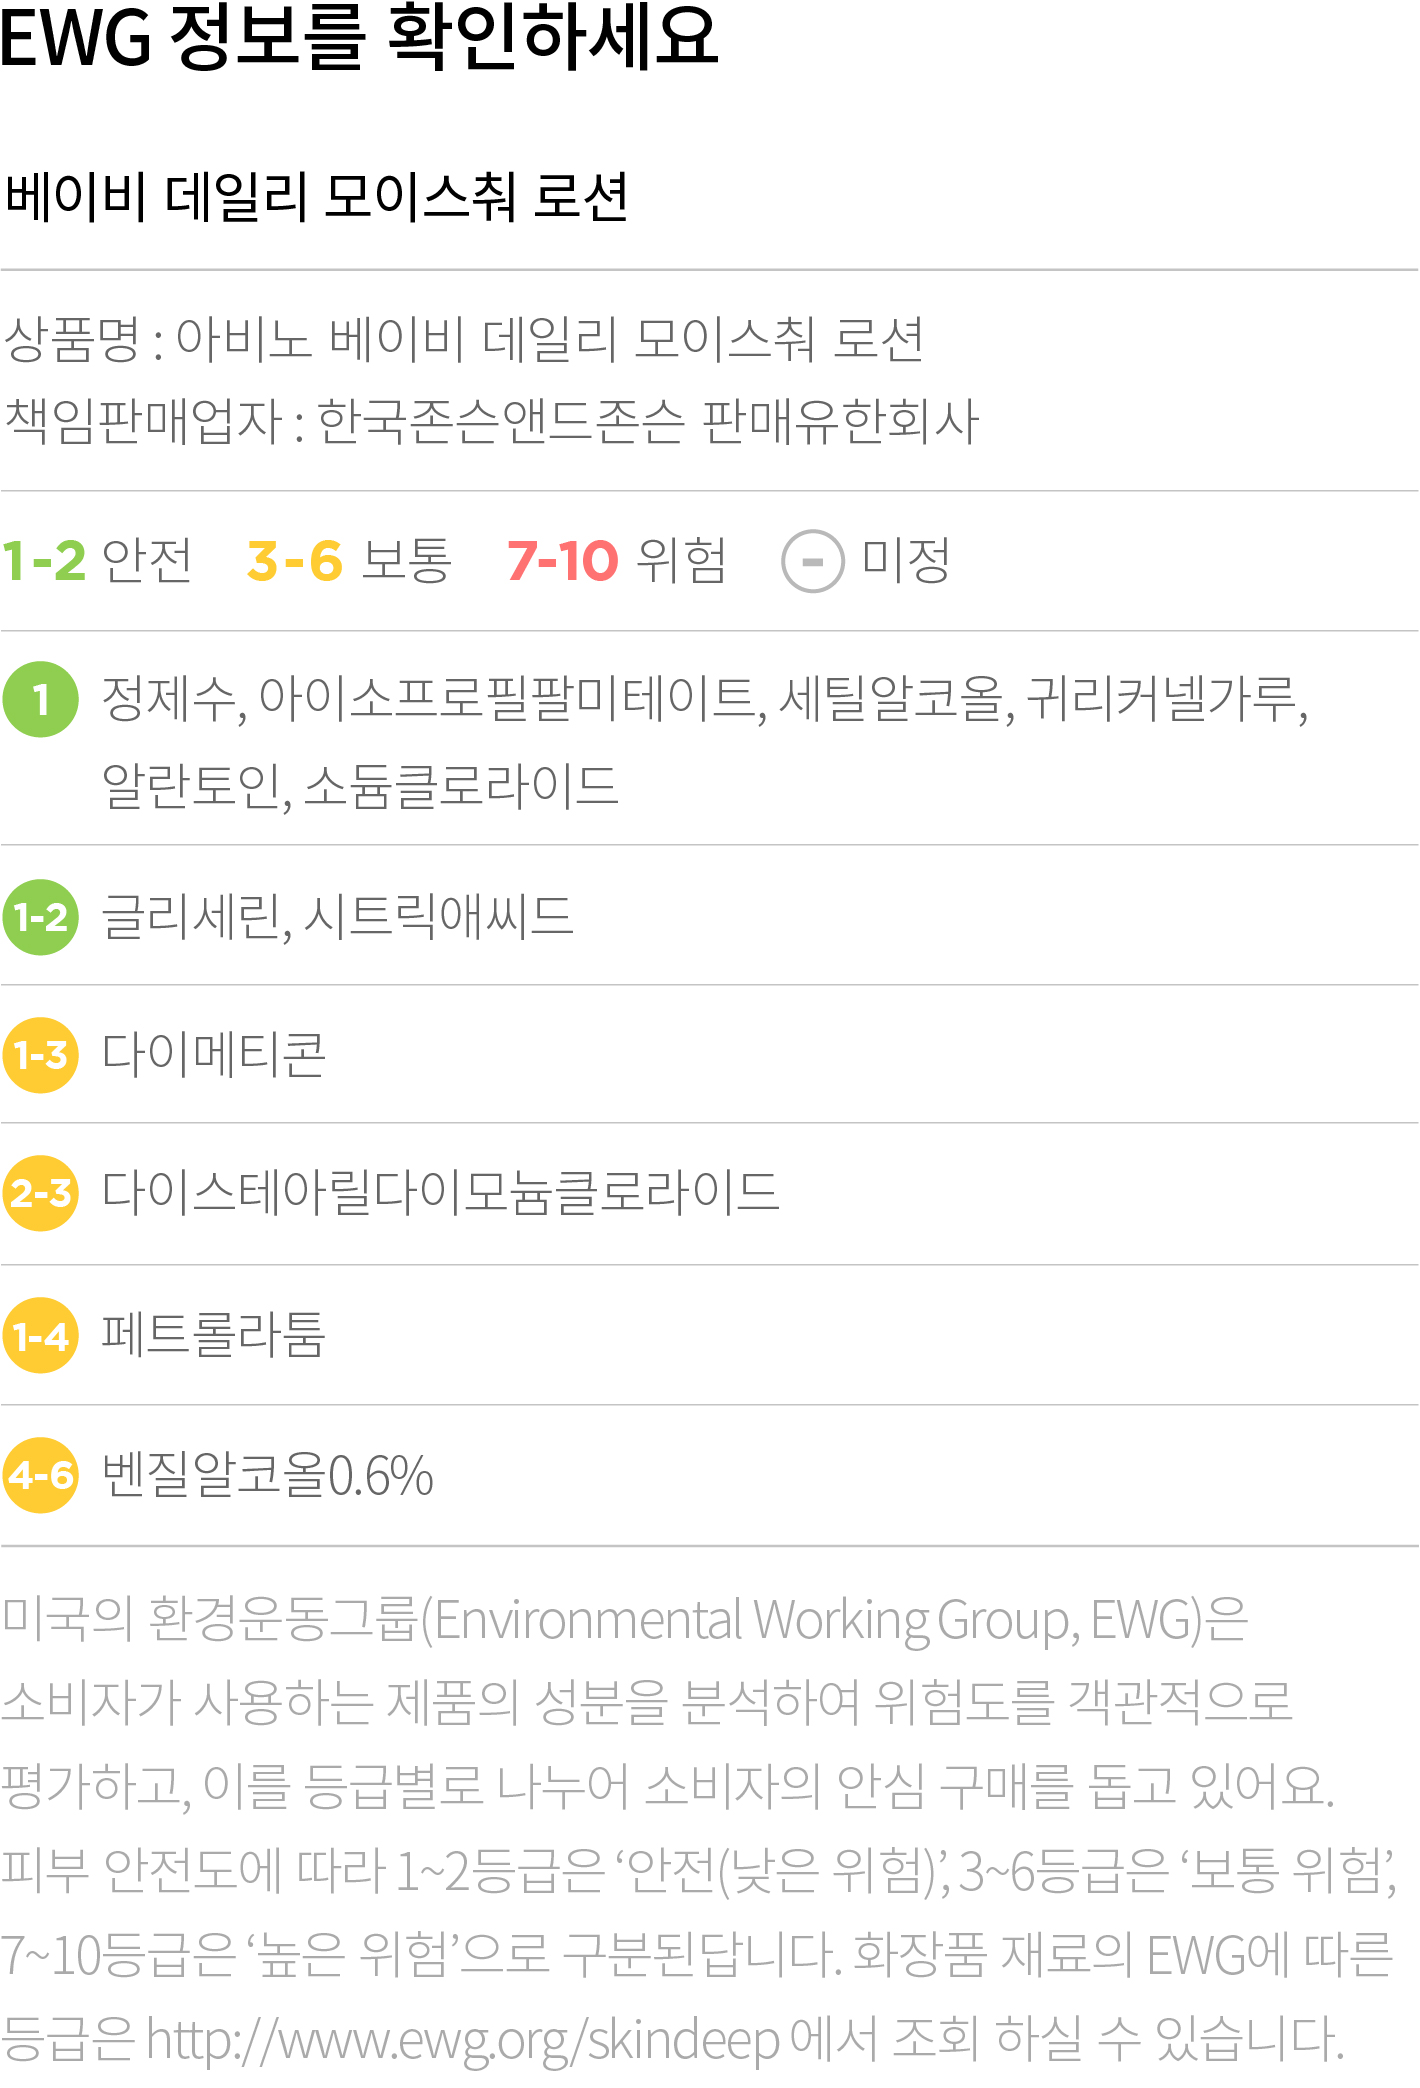
Task: Click the 3-6 보통 legend label
Action: [x=349, y=560]
